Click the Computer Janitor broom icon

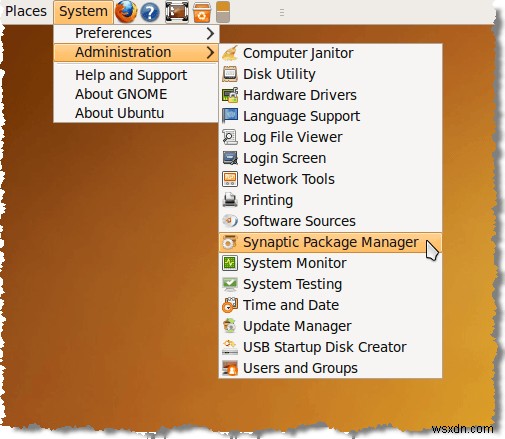pyautogui.click(x=230, y=53)
